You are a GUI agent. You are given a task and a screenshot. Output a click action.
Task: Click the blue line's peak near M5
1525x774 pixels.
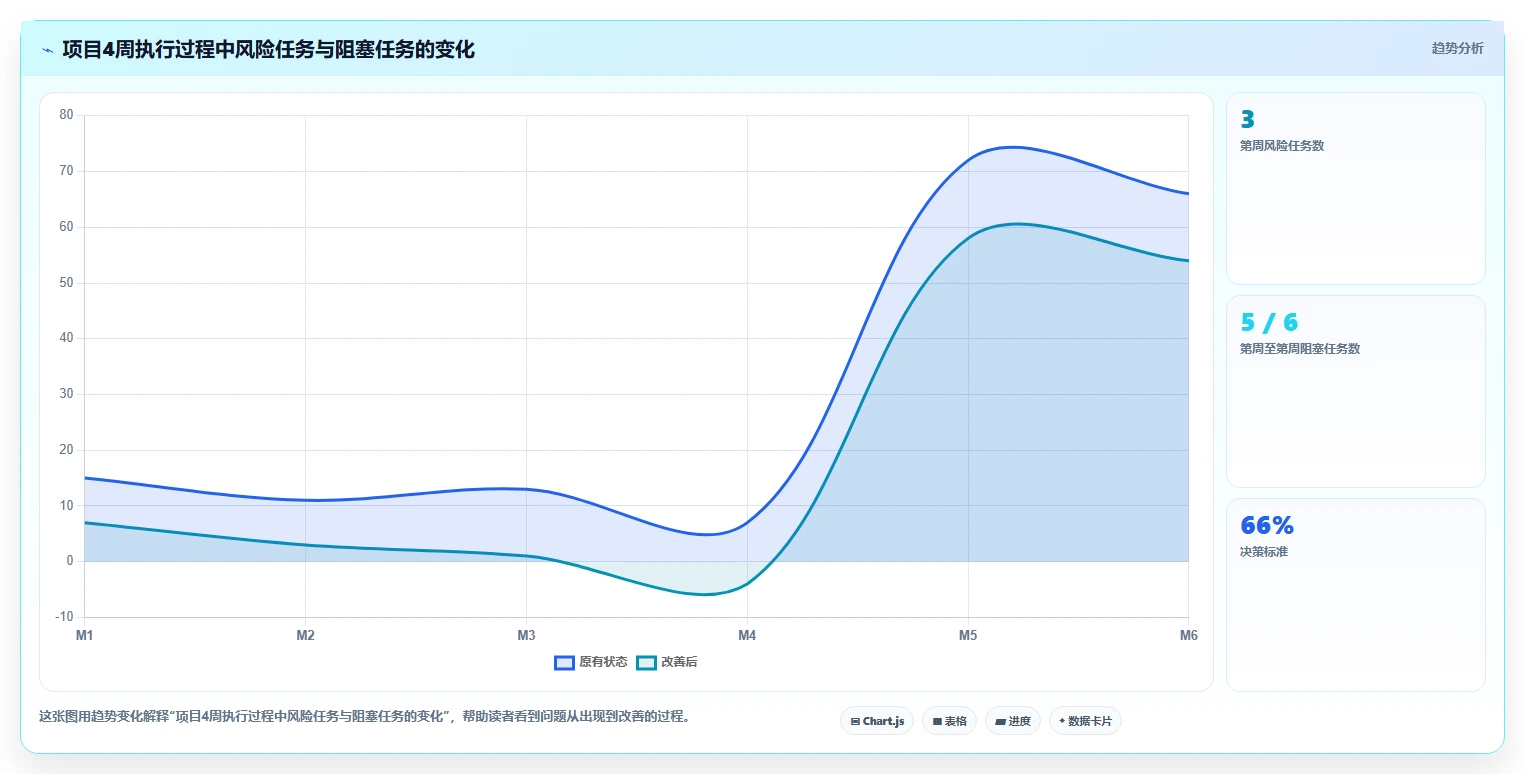pos(1013,147)
